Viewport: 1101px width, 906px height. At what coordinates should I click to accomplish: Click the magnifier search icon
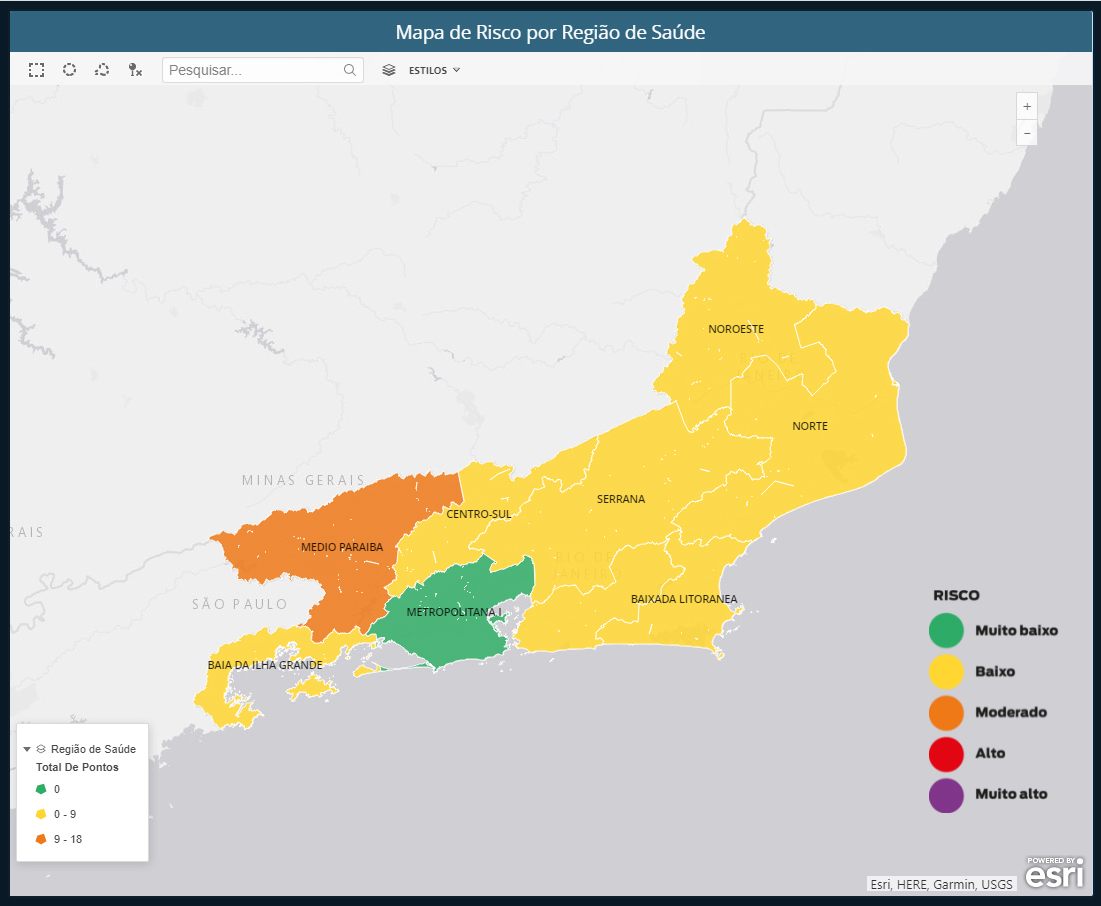click(x=350, y=70)
